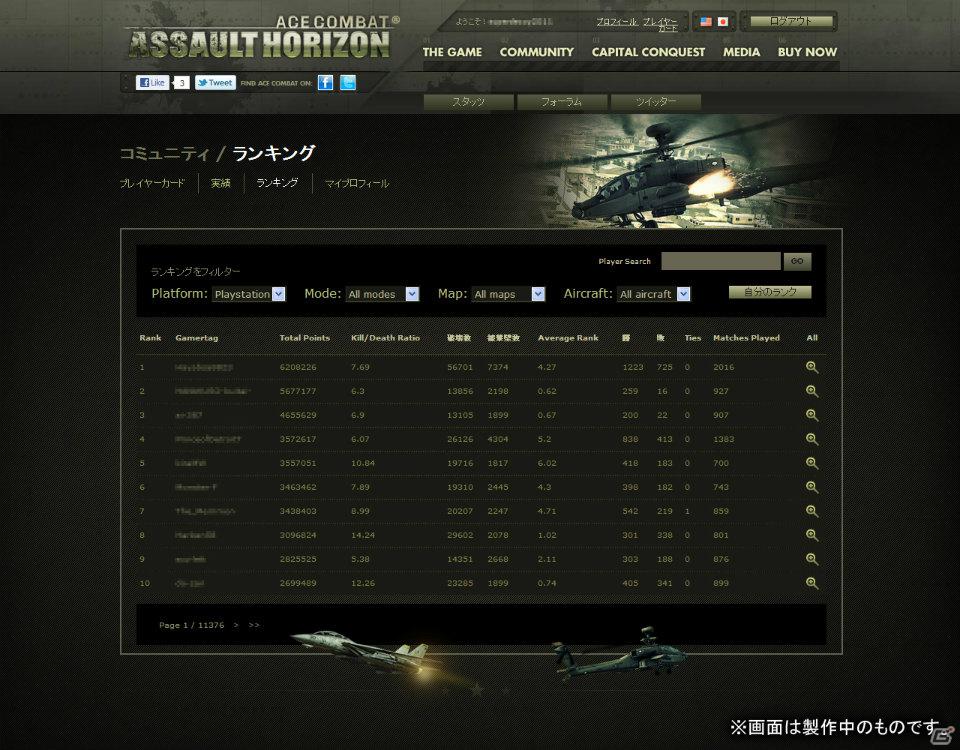Click the Matches Played column header

pos(746,338)
